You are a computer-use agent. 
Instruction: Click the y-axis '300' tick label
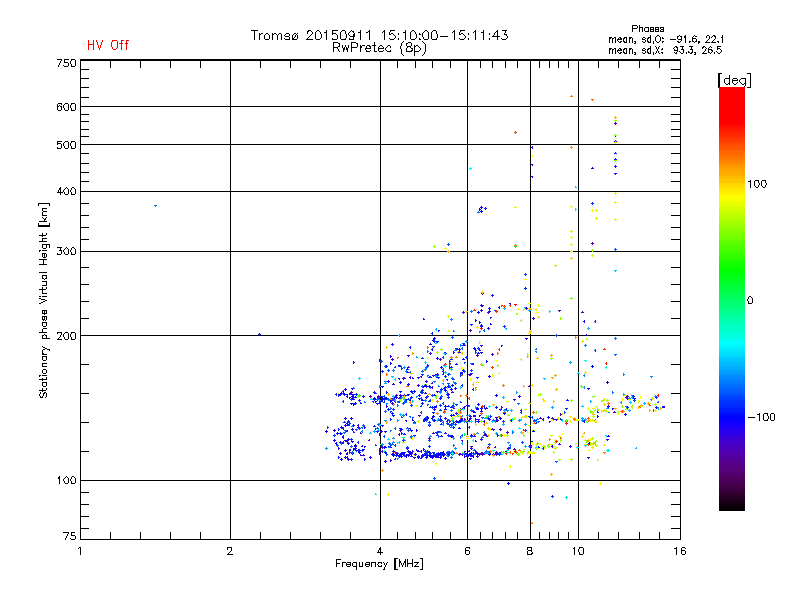coord(66,251)
